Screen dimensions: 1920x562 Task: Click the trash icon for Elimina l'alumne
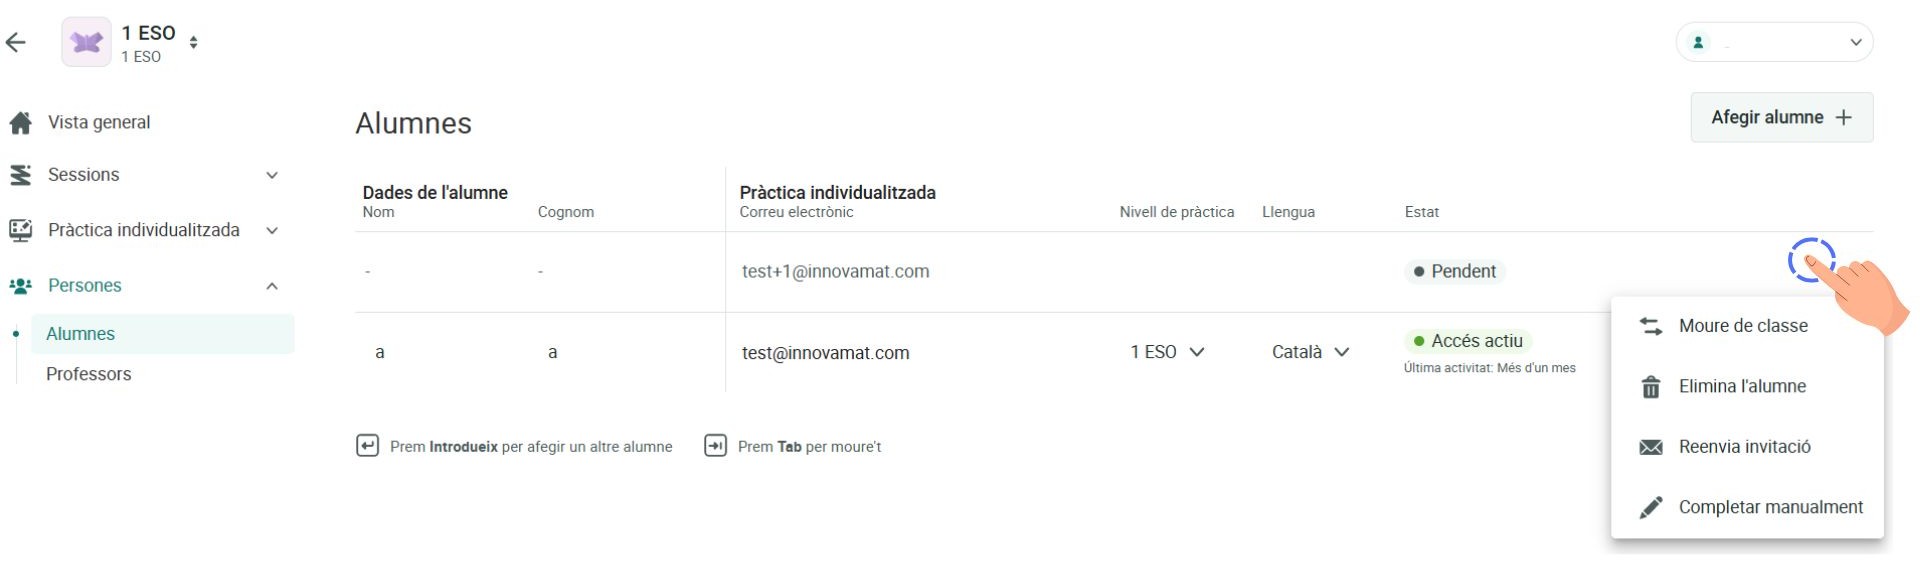(1651, 387)
